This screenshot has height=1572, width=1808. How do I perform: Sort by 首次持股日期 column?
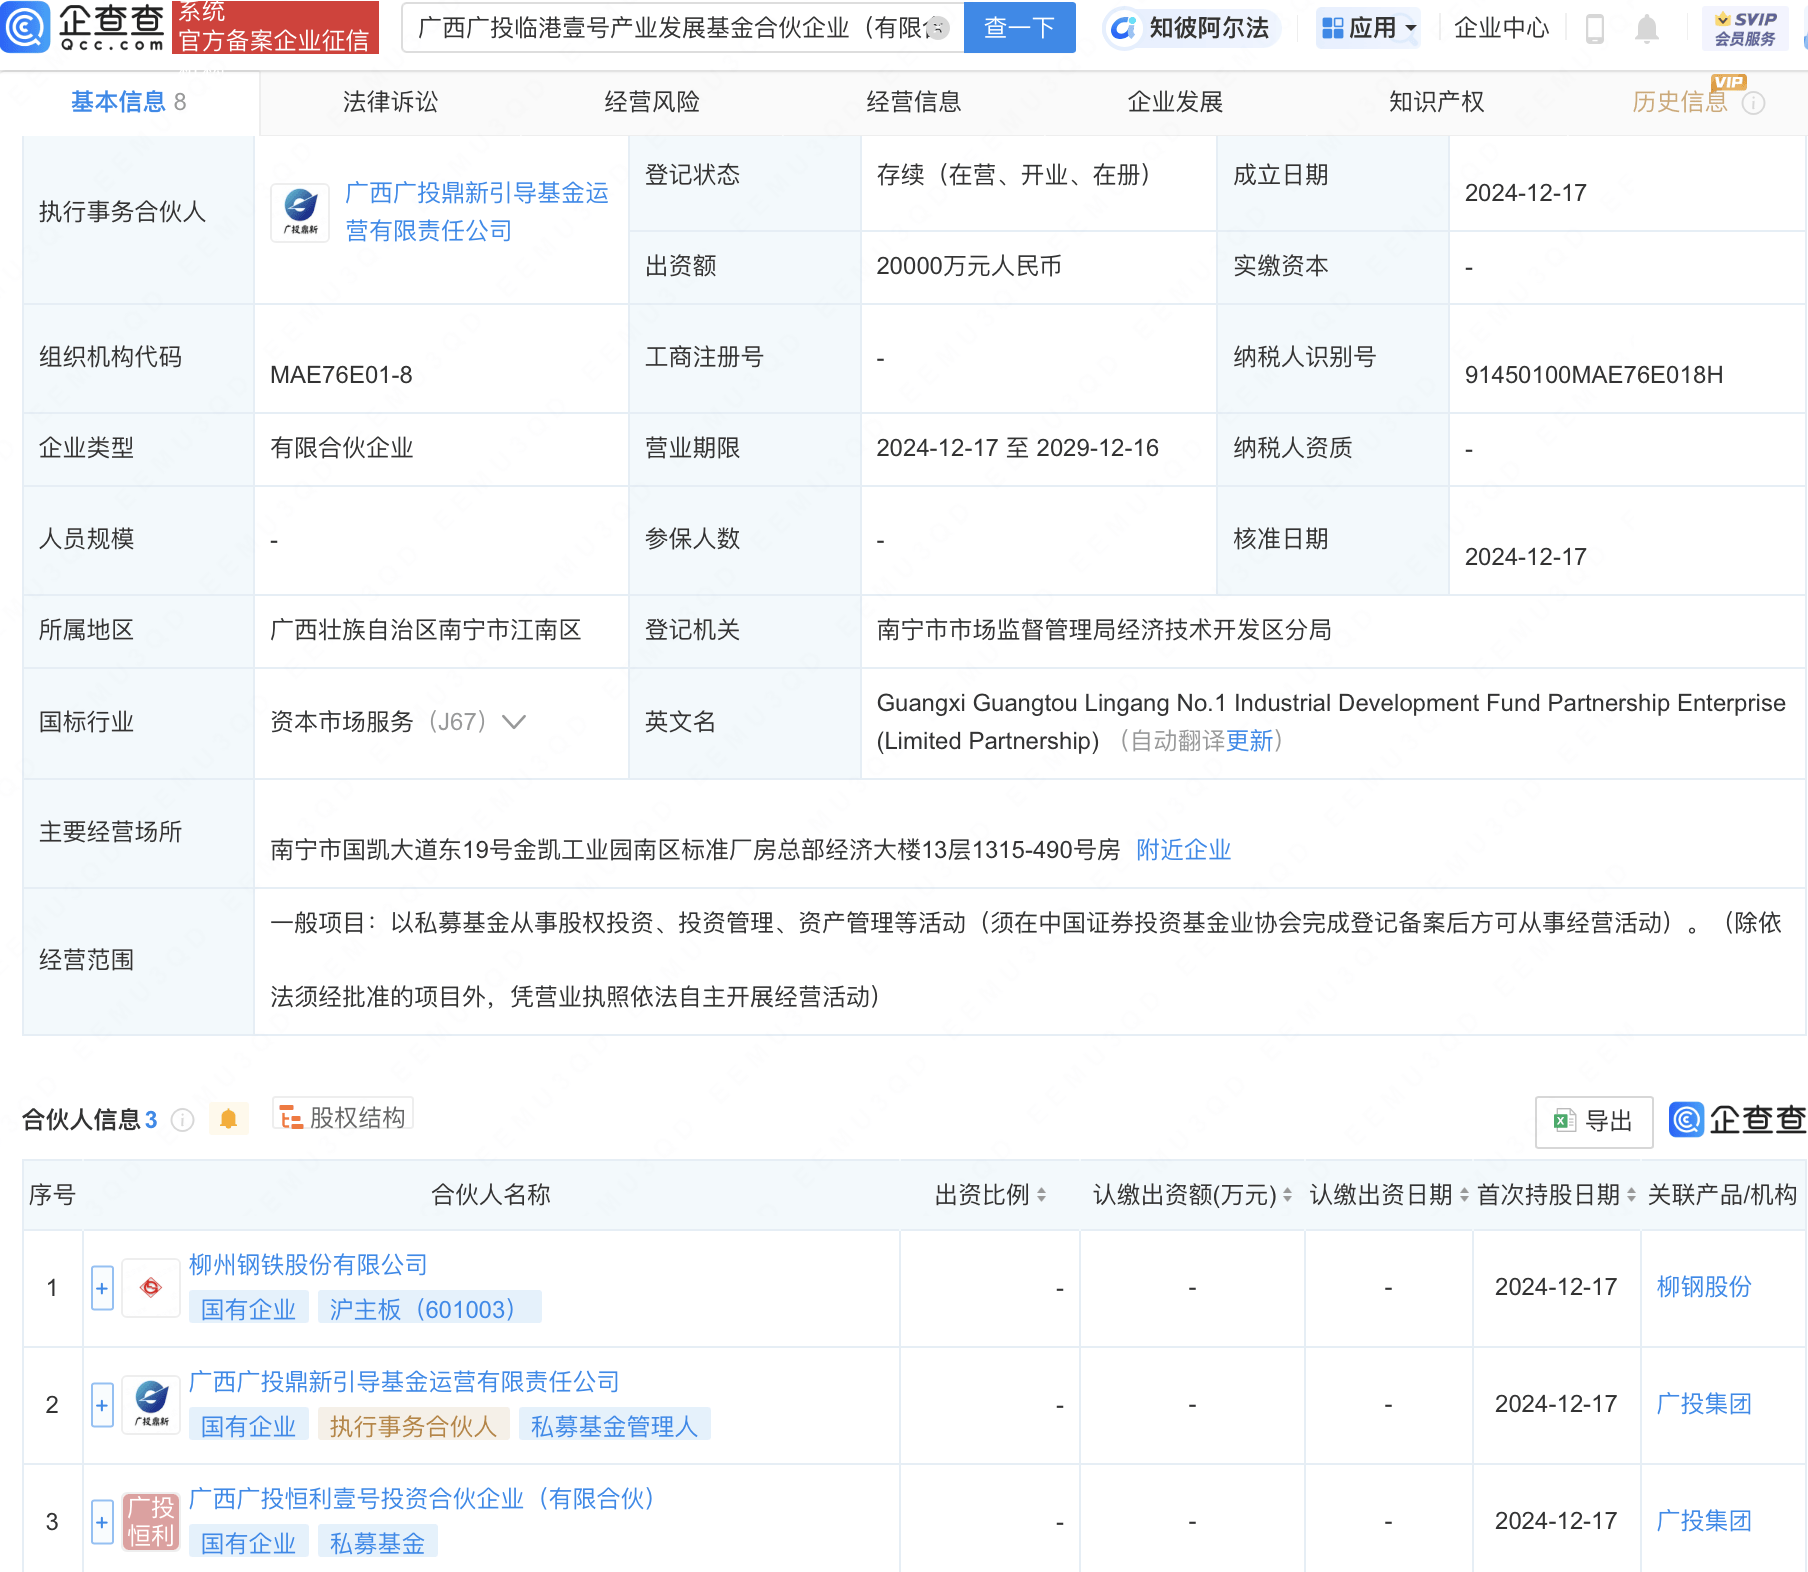(1631, 1195)
